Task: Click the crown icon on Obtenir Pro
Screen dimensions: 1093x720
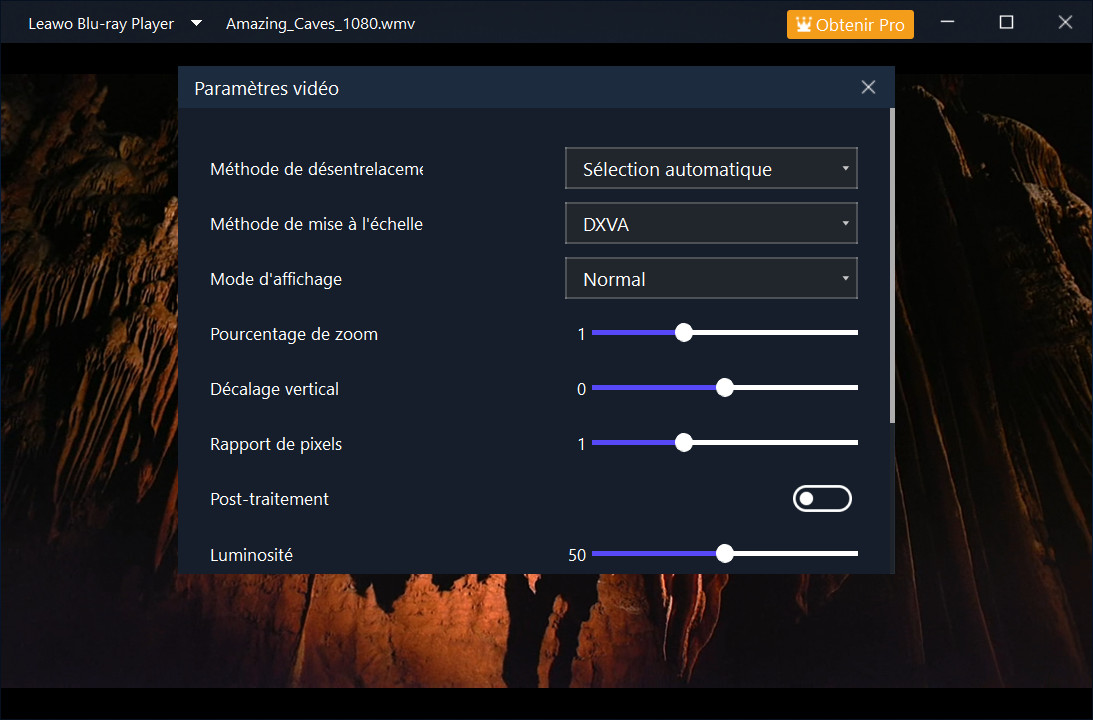Action: point(803,25)
